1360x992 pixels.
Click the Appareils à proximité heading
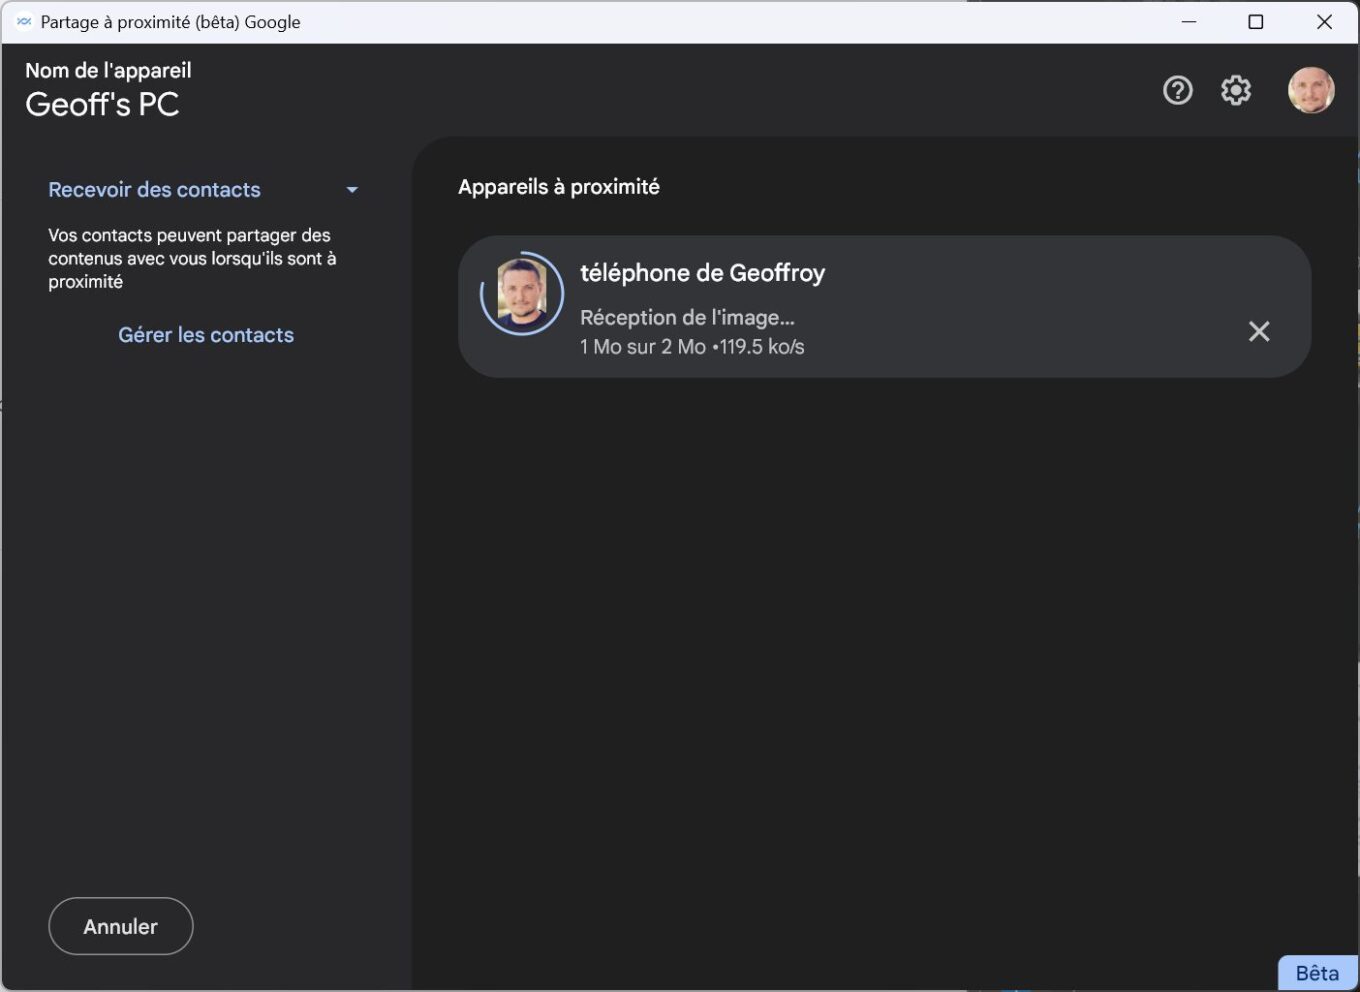click(559, 187)
